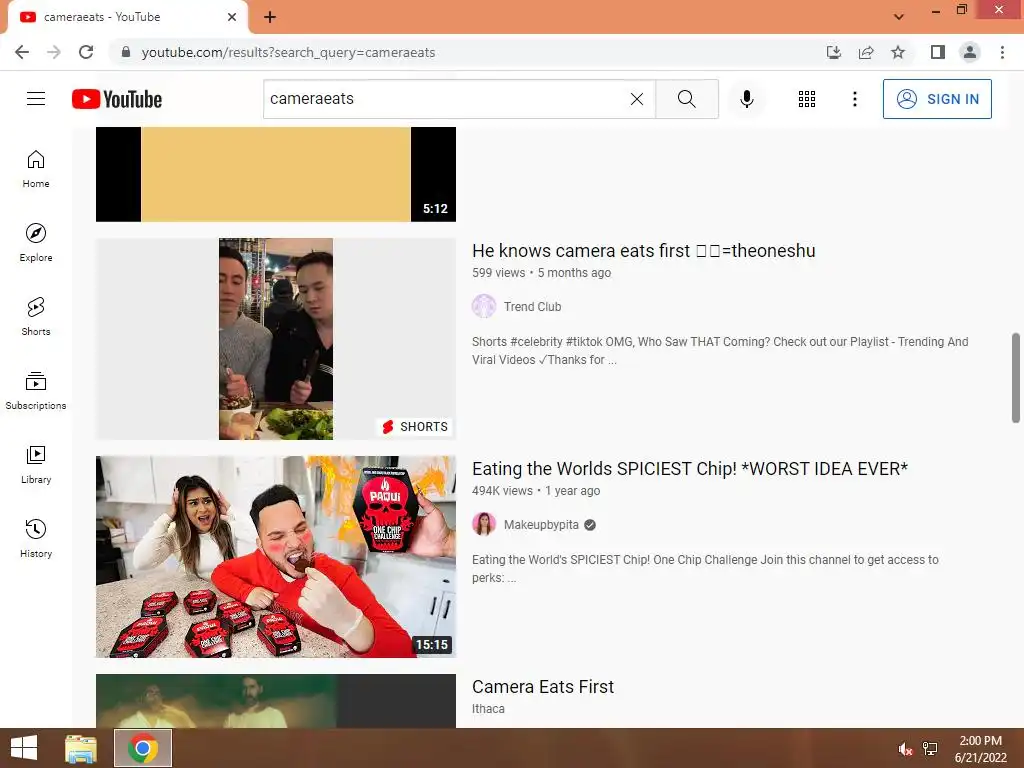The width and height of the screenshot is (1024, 768).
Task: Open the Chrome three-dot menu
Action: [x=1002, y=52]
